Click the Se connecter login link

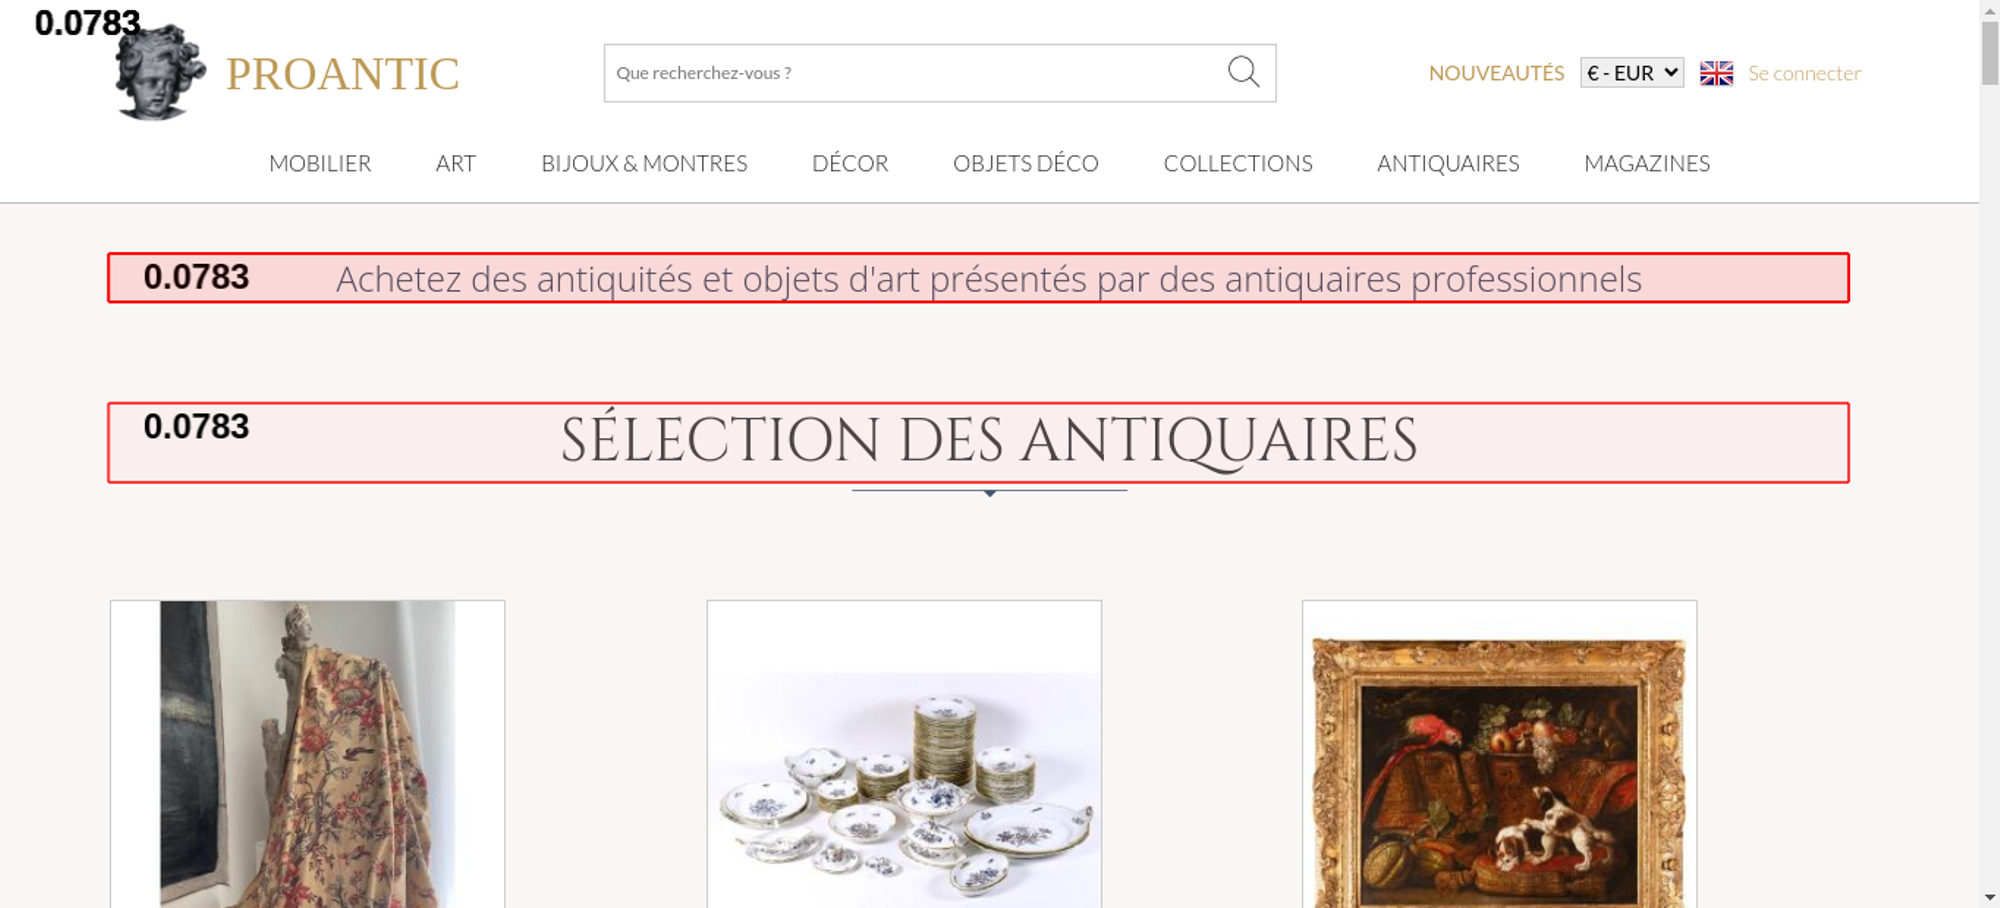[x=1804, y=73]
